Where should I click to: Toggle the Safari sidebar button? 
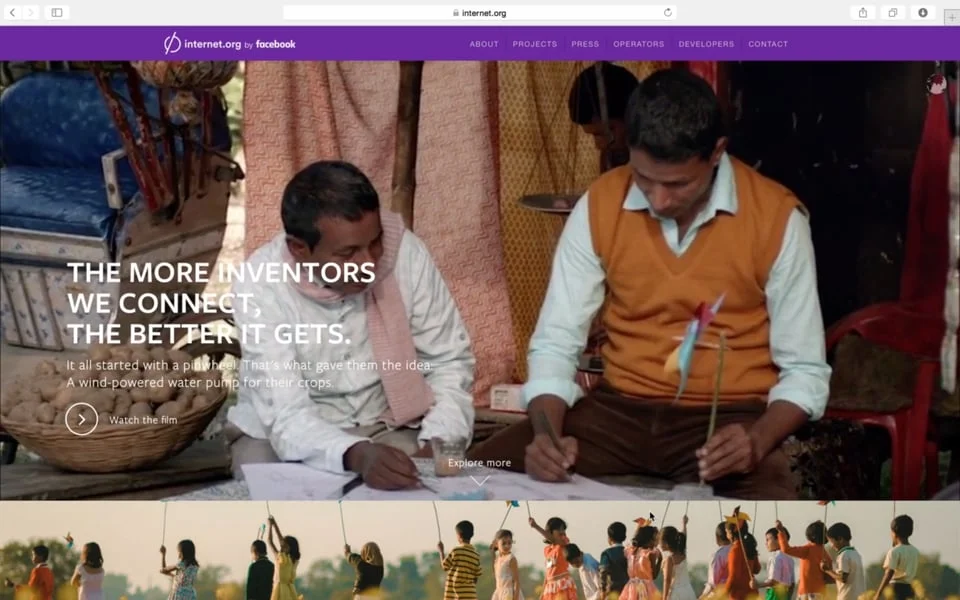tap(57, 12)
